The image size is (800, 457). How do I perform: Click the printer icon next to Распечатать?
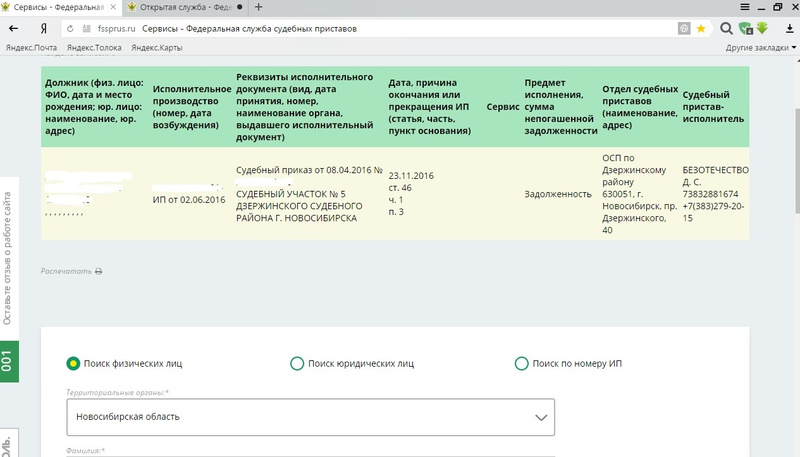98,271
